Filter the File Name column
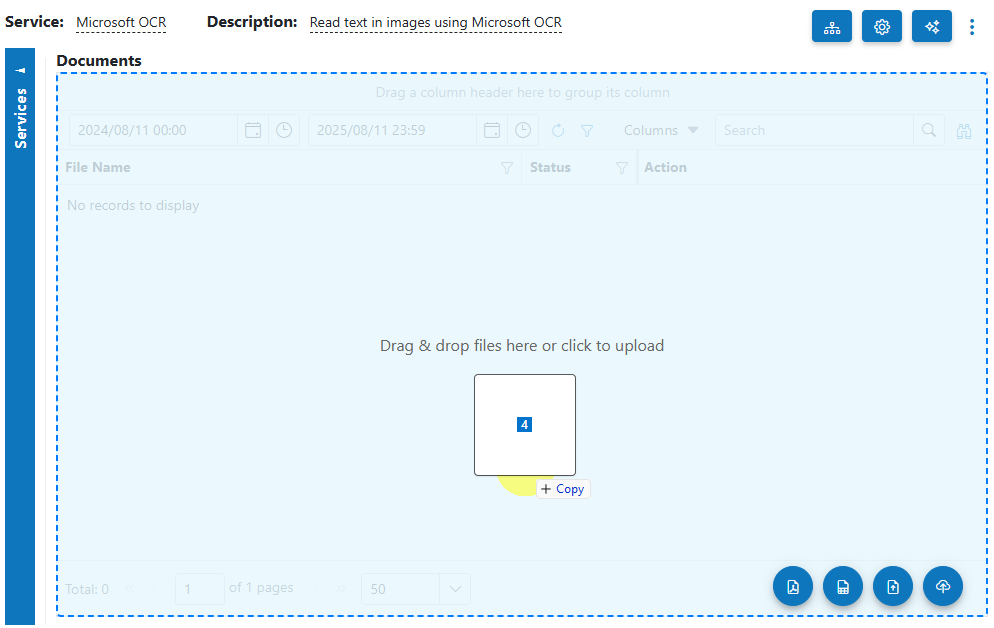Image resolution: width=994 pixels, height=628 pixels. coord(507,168)
